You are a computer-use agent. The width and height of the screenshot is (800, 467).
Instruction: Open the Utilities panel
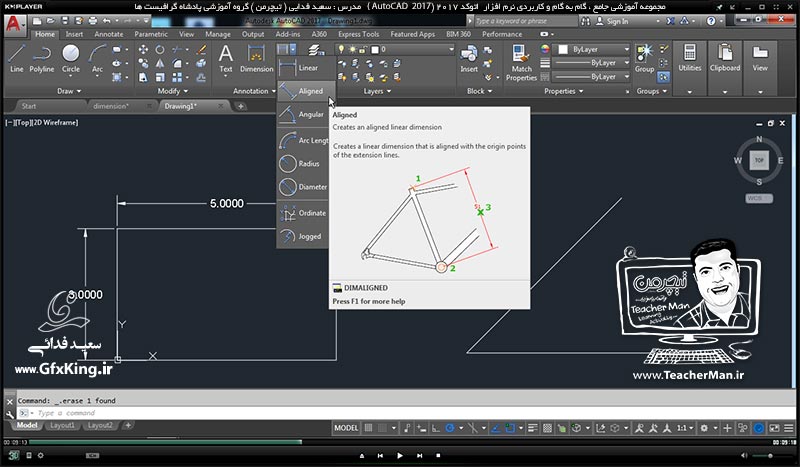click(x=689, y=68)
